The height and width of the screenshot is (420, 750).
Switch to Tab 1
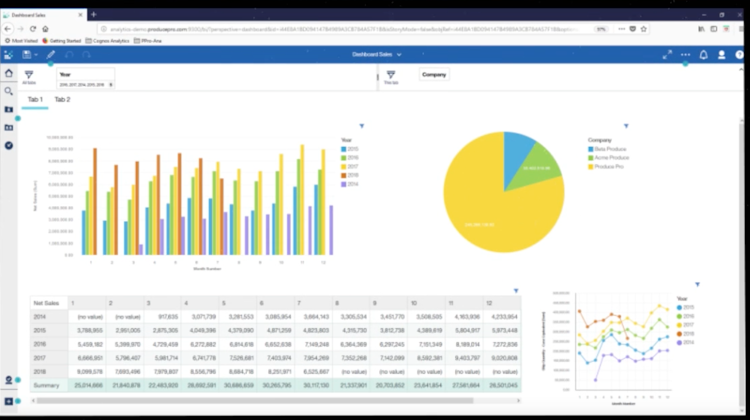pyautogui.click(x=35, y=99)
